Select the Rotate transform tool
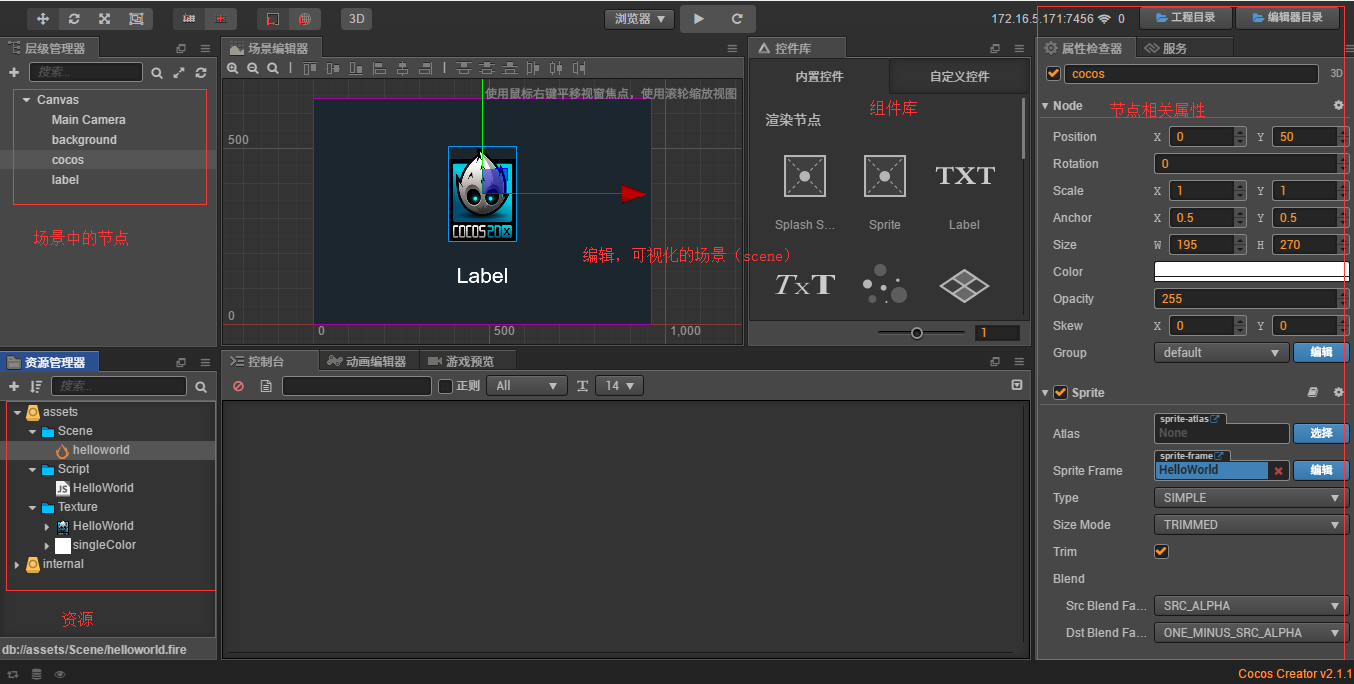Image resolution: width=1354 pixels, height=684 pixels. pos(74,19)
